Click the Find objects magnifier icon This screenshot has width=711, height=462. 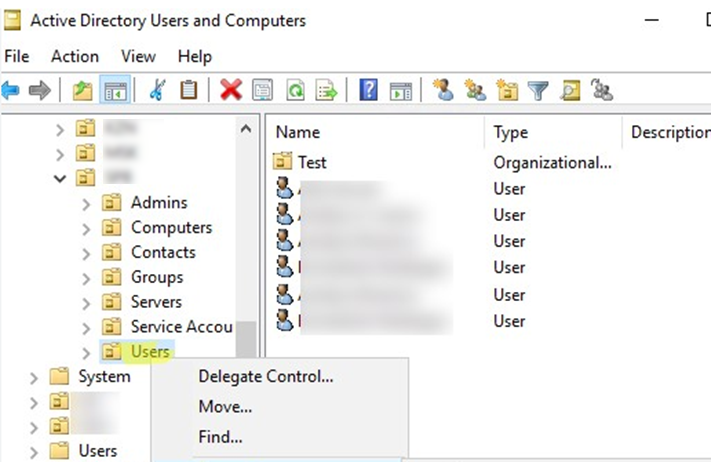tap(570, 90)
